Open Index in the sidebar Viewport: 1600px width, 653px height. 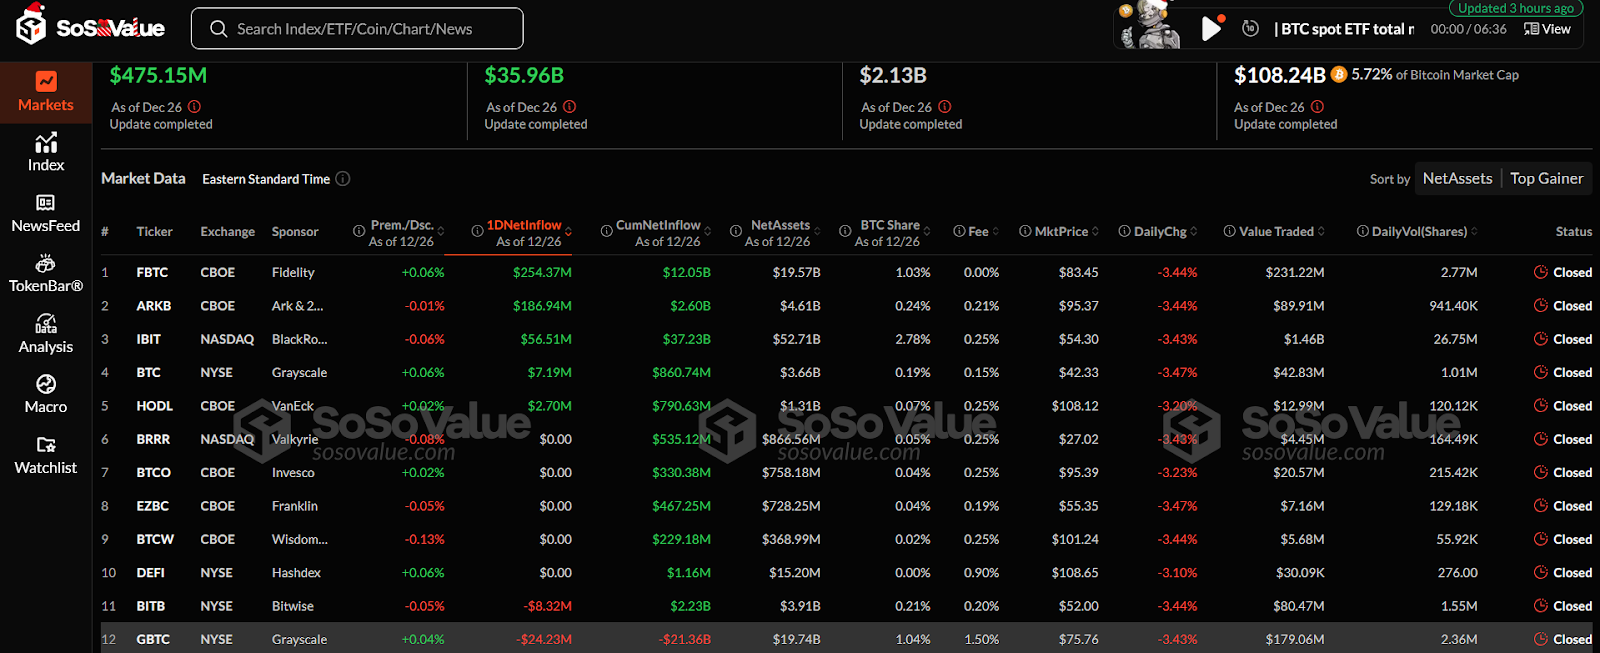click(x=46, y=153)
